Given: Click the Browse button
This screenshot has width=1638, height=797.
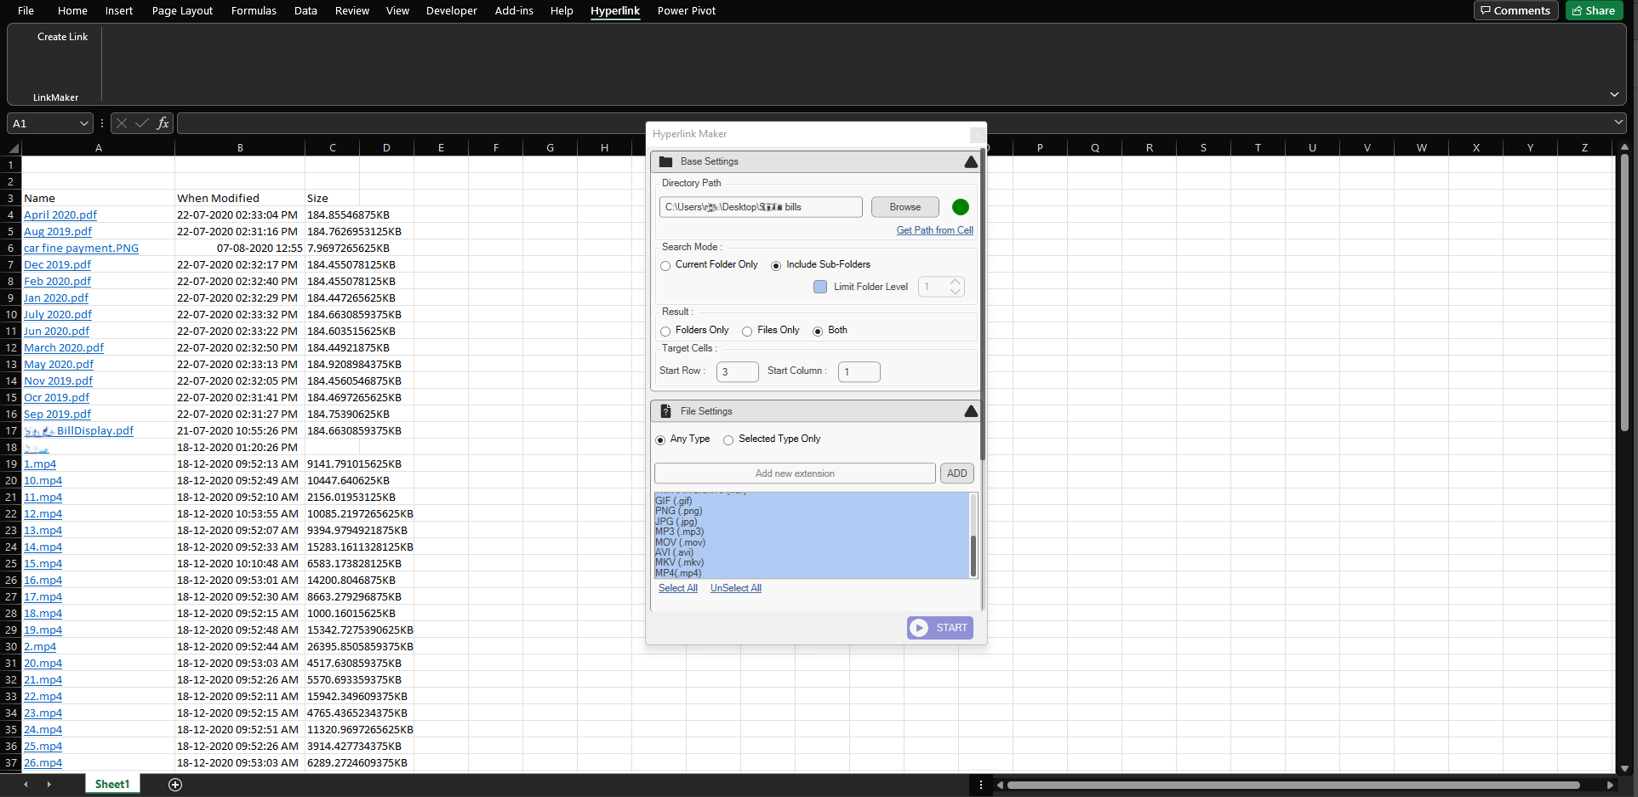Looking at the screenshot, I should point(904,207).
